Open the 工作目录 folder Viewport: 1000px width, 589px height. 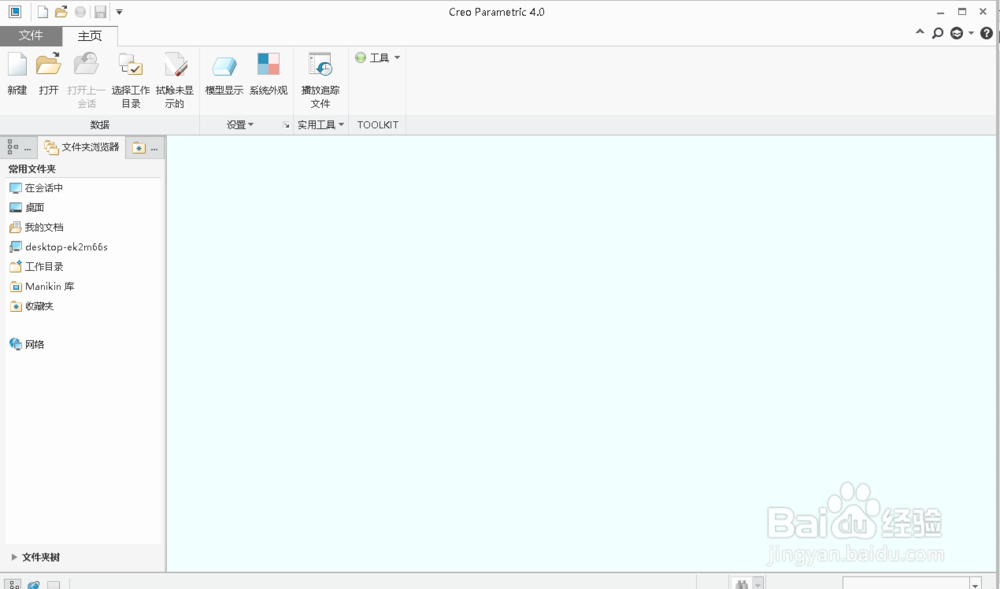click(x=36, y=267)
